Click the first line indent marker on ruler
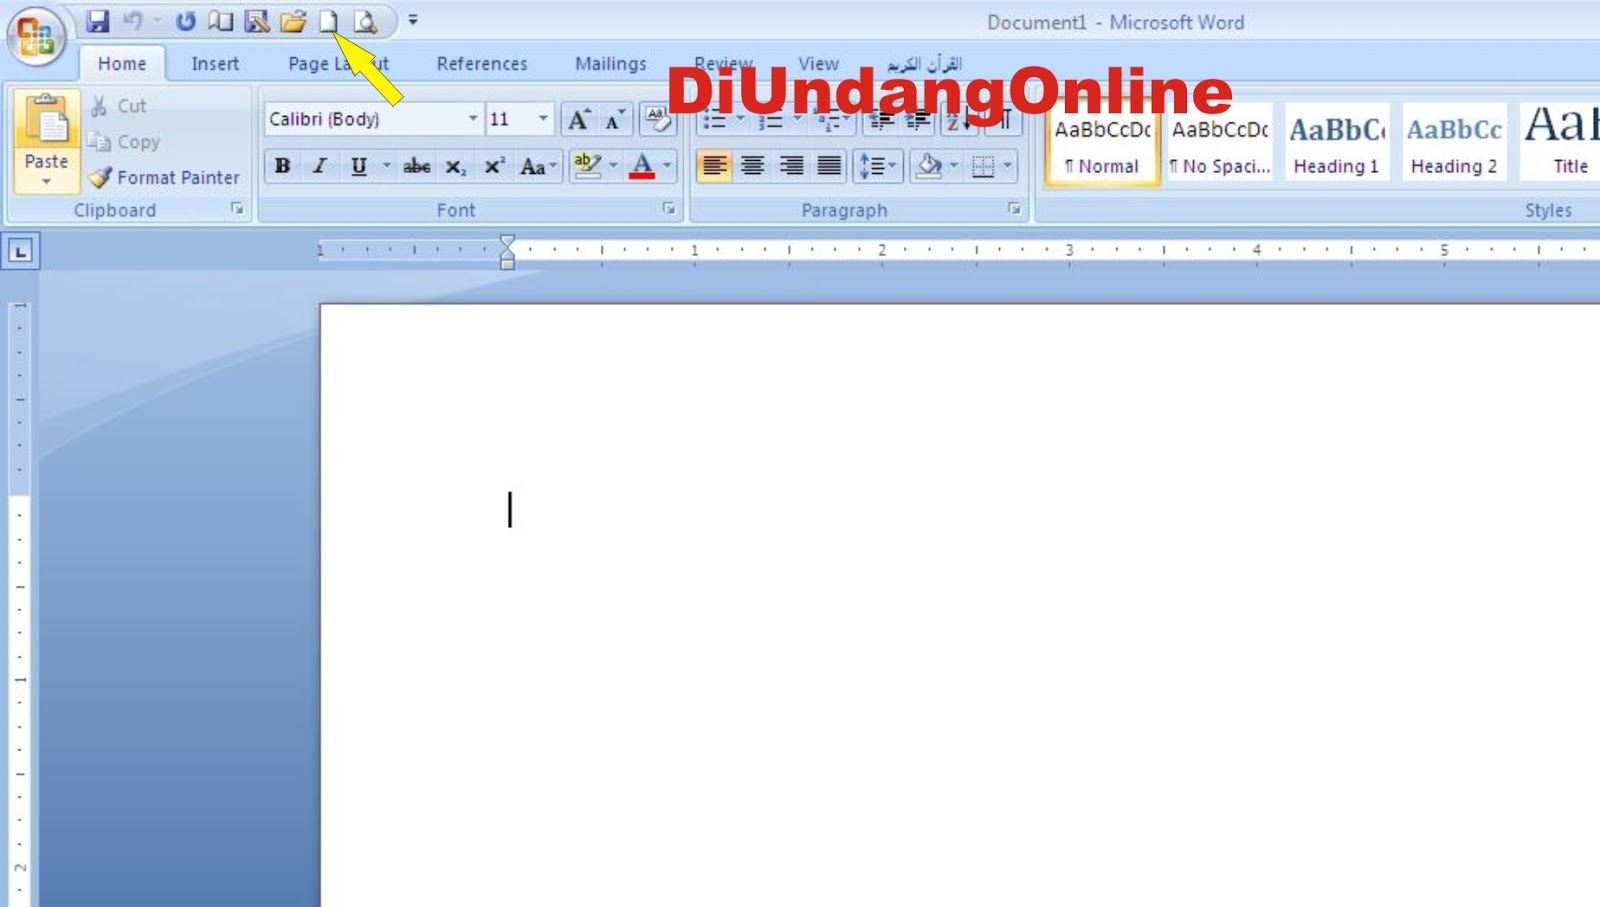Image resolution: width=1600 pixels, height=907 pixels. pyautogui.click(x=507, y=242)
